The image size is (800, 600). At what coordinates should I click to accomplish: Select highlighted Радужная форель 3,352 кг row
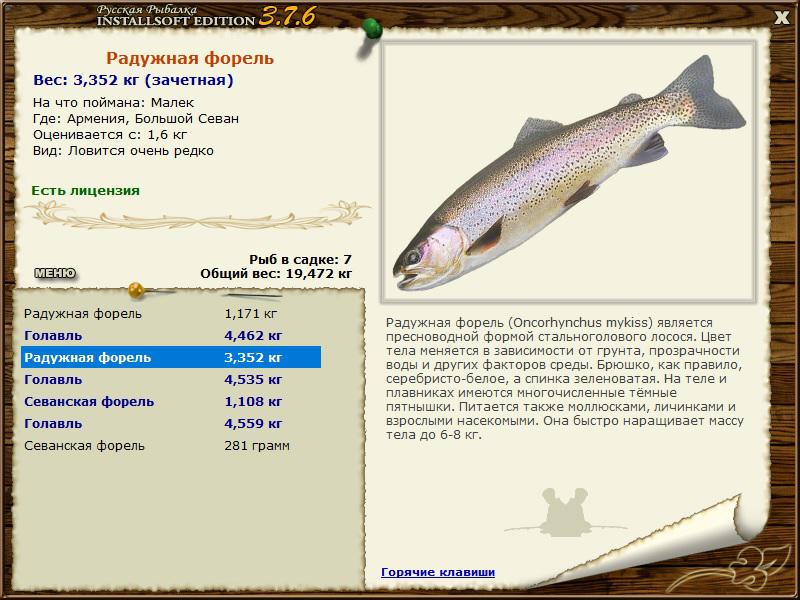point(171,357)
